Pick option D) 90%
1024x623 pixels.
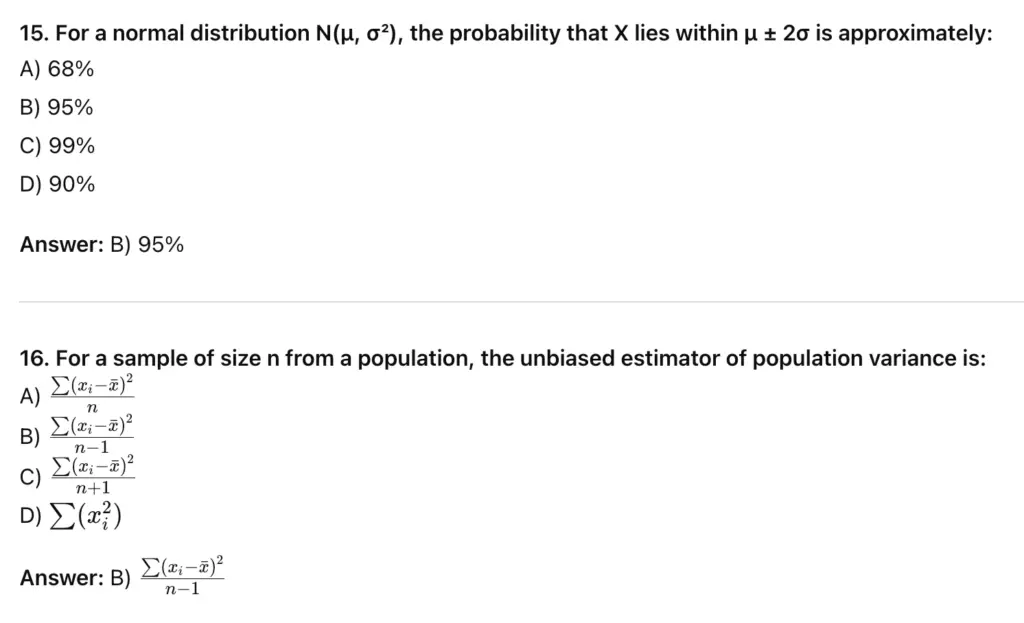tap(57, 185)
